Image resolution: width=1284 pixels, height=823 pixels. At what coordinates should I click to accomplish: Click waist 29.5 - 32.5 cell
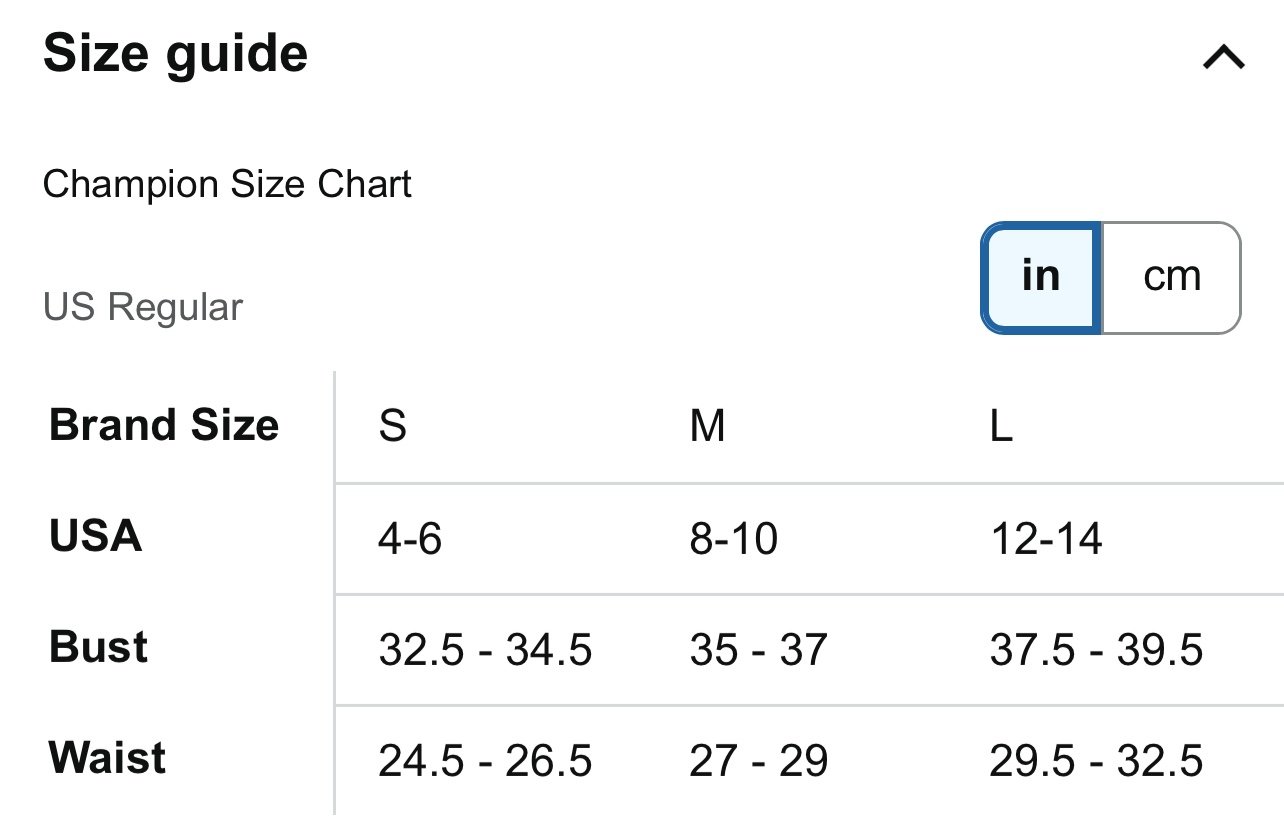click(1096, 763)
